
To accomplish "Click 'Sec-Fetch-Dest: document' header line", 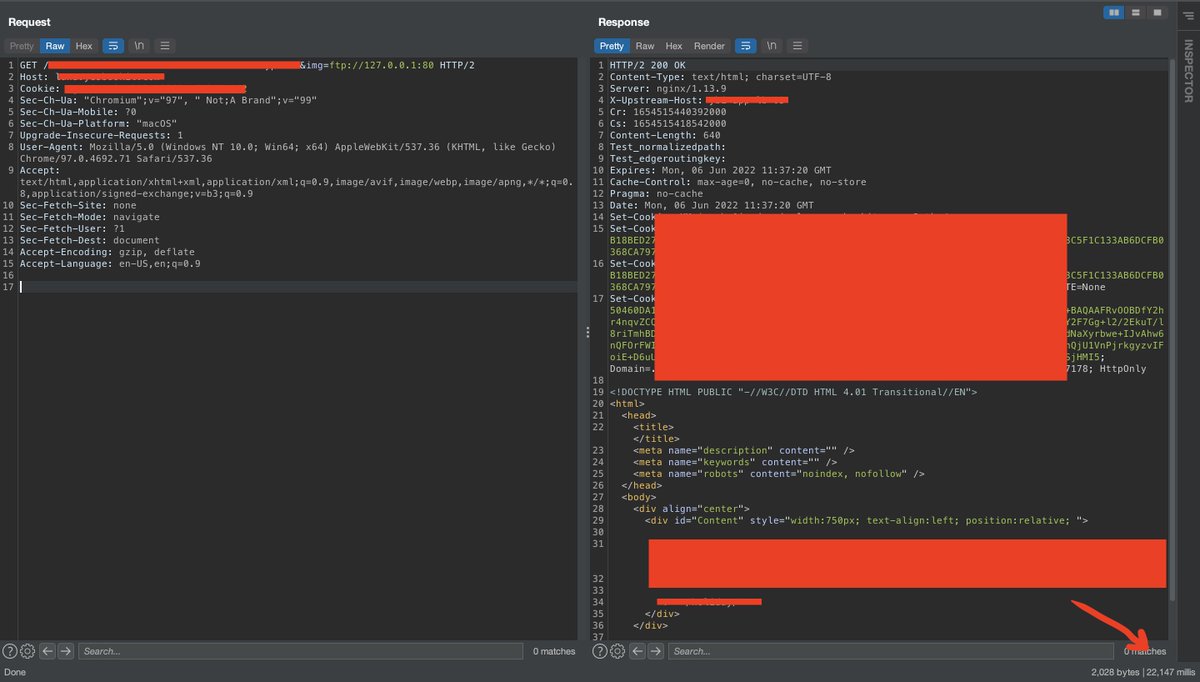I will point(89,240).
